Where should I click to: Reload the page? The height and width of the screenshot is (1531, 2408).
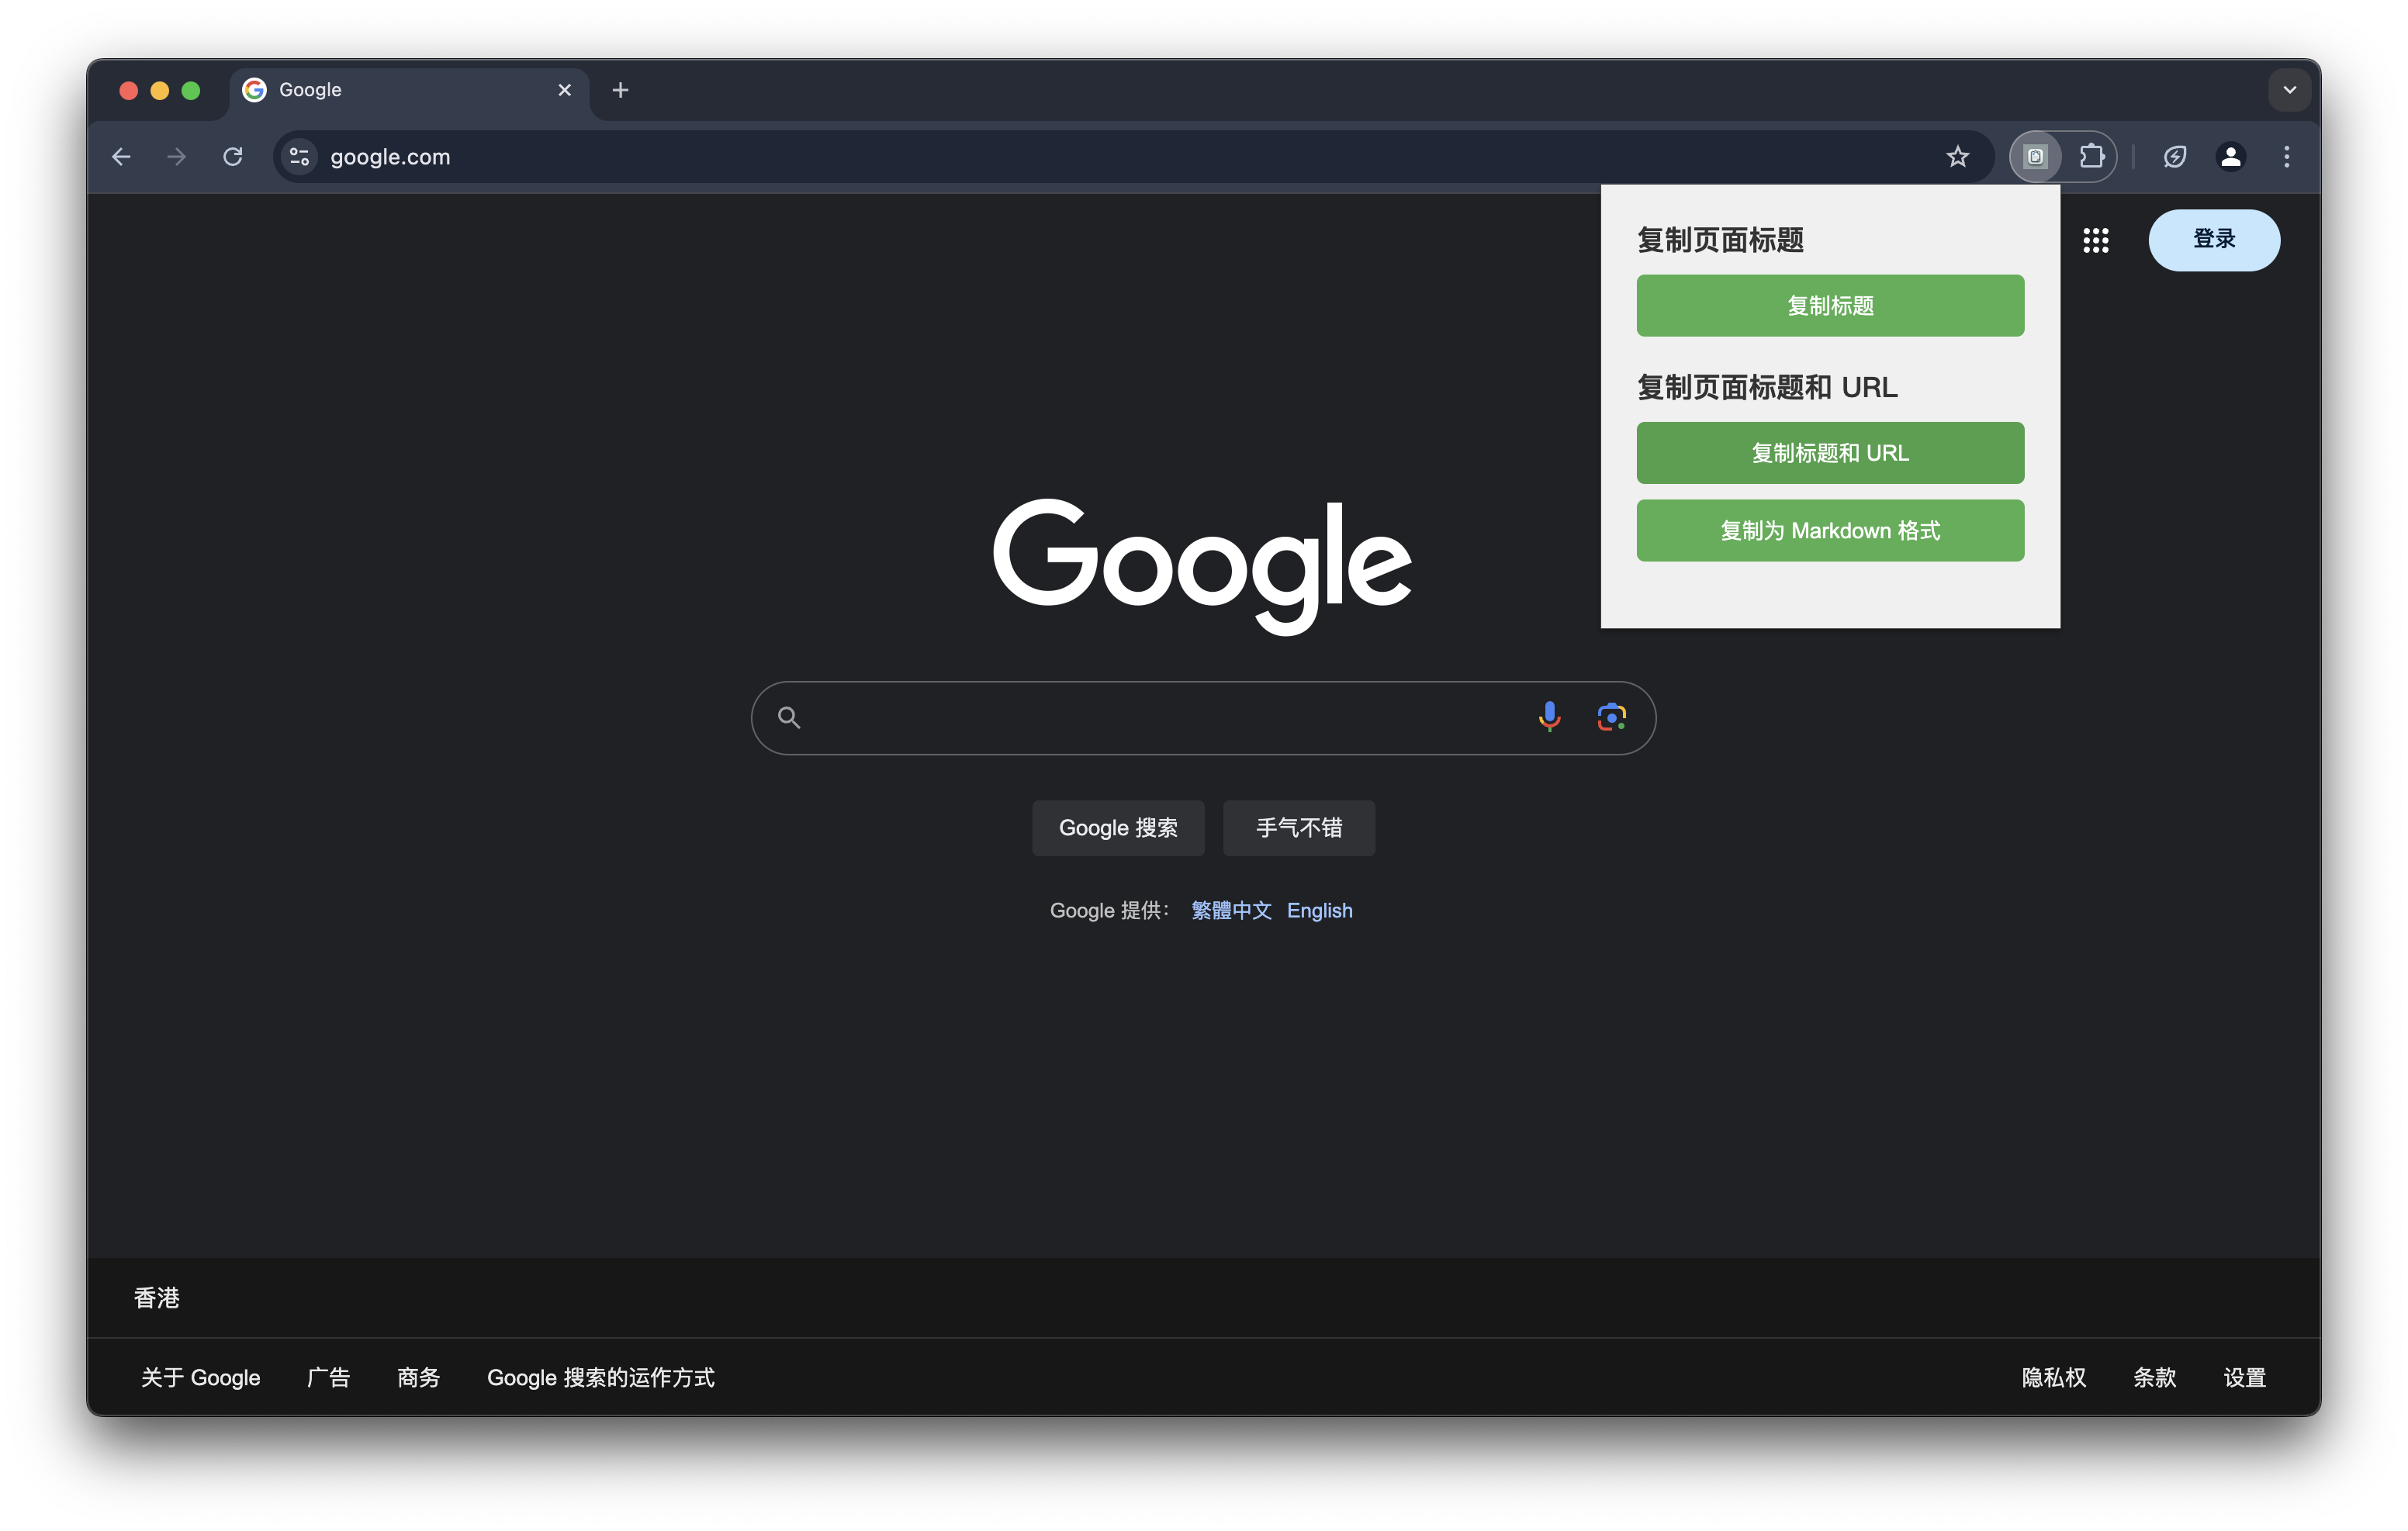(x=233, y=157)
